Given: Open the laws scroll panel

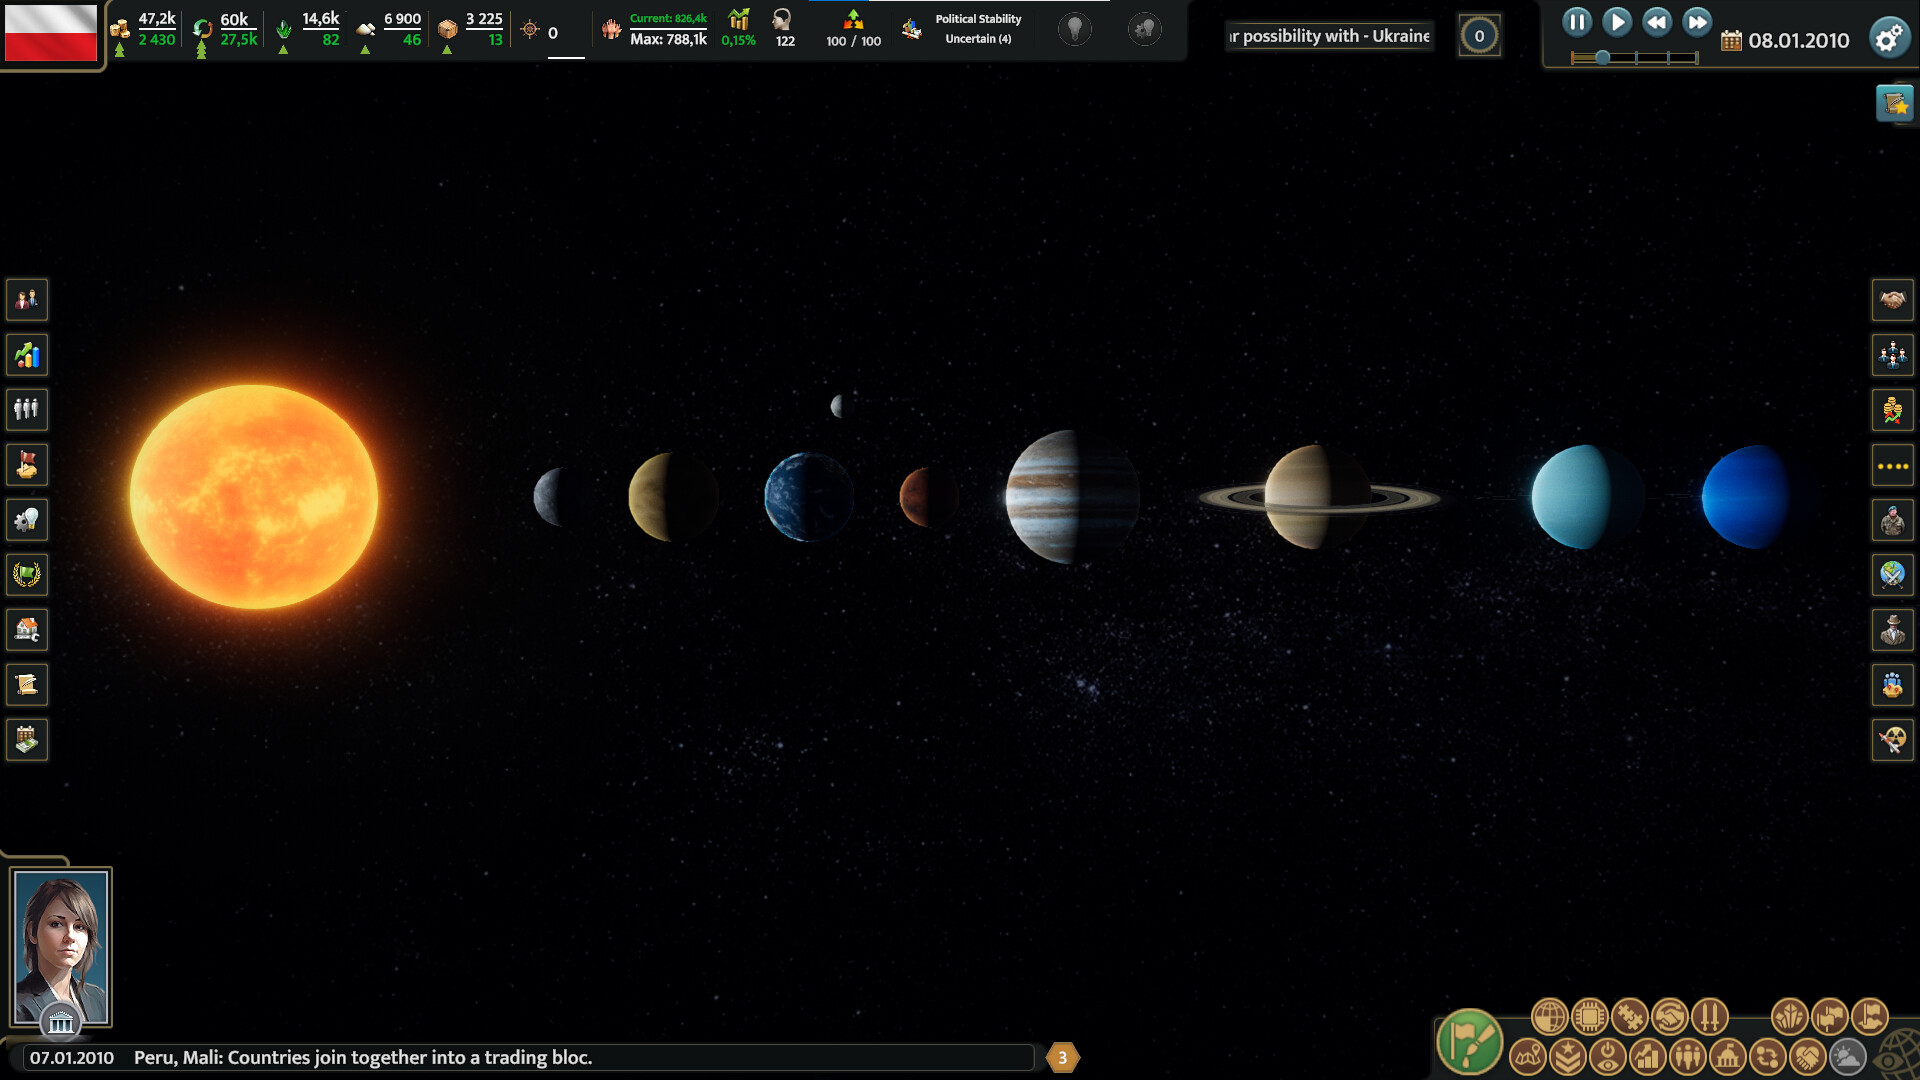Looking at the screenshot, I should [x=27, y=684].
